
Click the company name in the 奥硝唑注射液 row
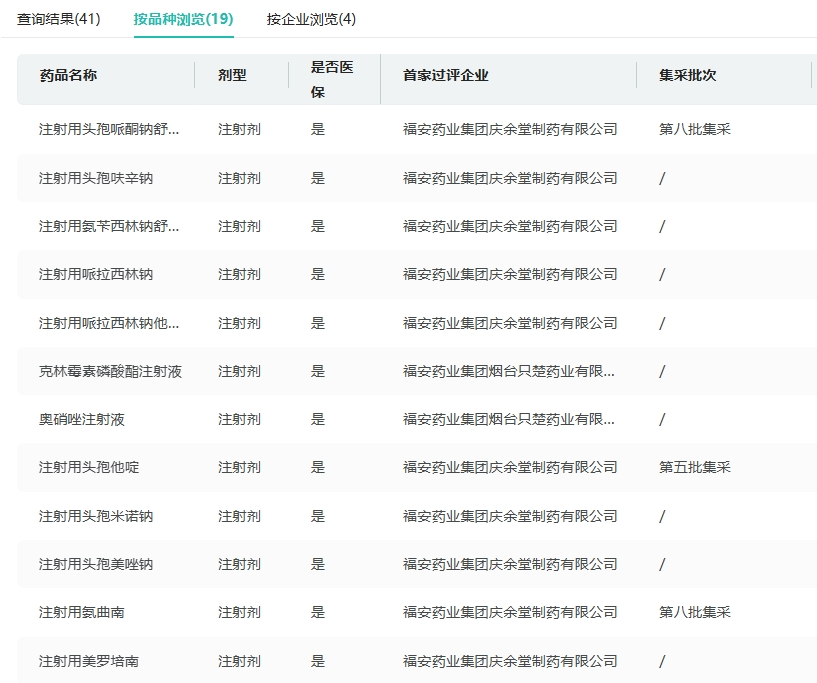pos(509,419)
